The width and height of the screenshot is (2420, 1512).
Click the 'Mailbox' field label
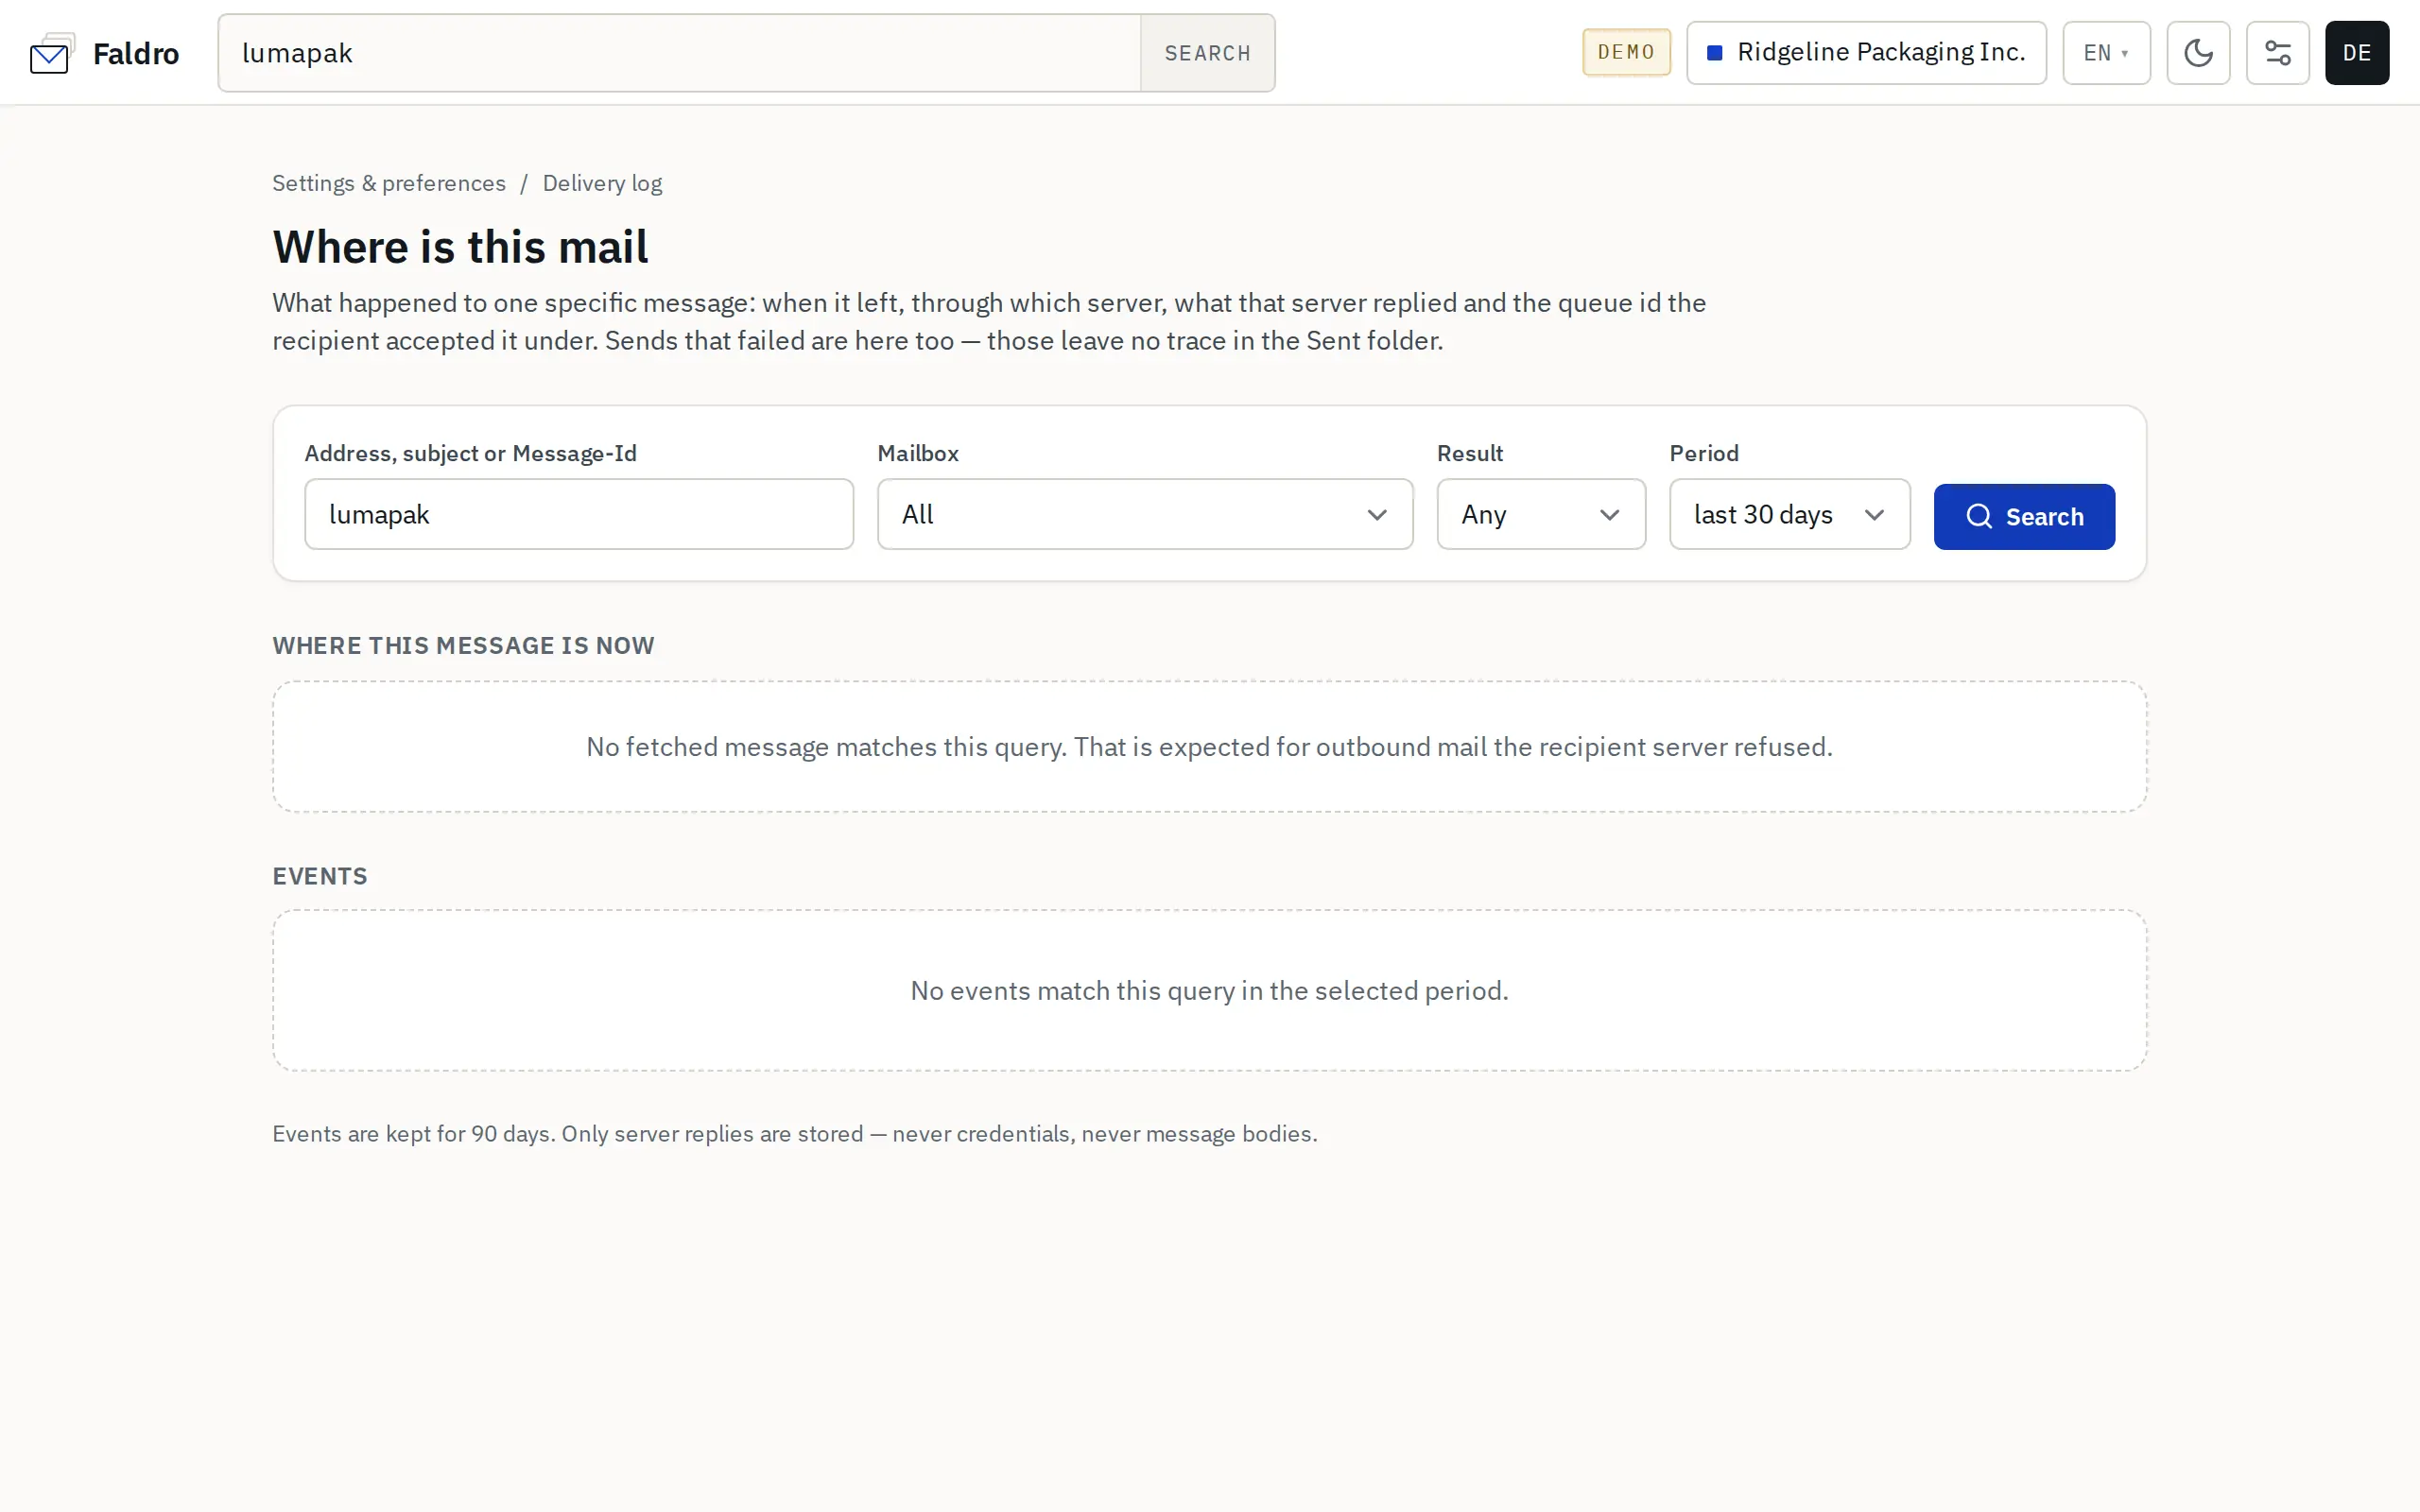[x=918, y=453]
